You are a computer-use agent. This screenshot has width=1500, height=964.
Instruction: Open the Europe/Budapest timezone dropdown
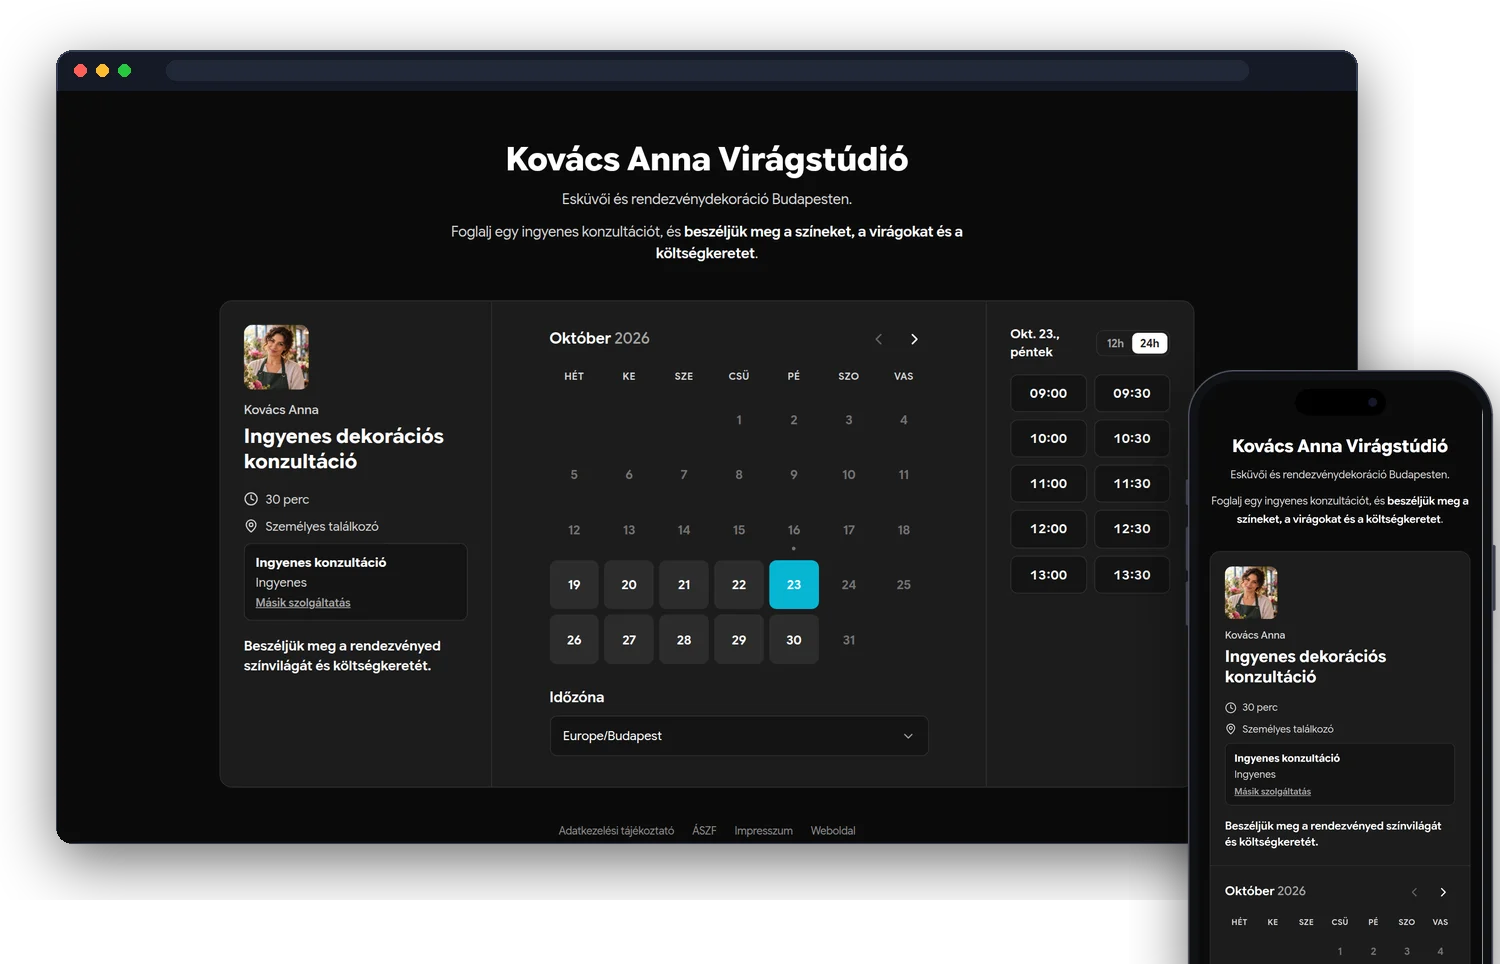click(739, 736)
